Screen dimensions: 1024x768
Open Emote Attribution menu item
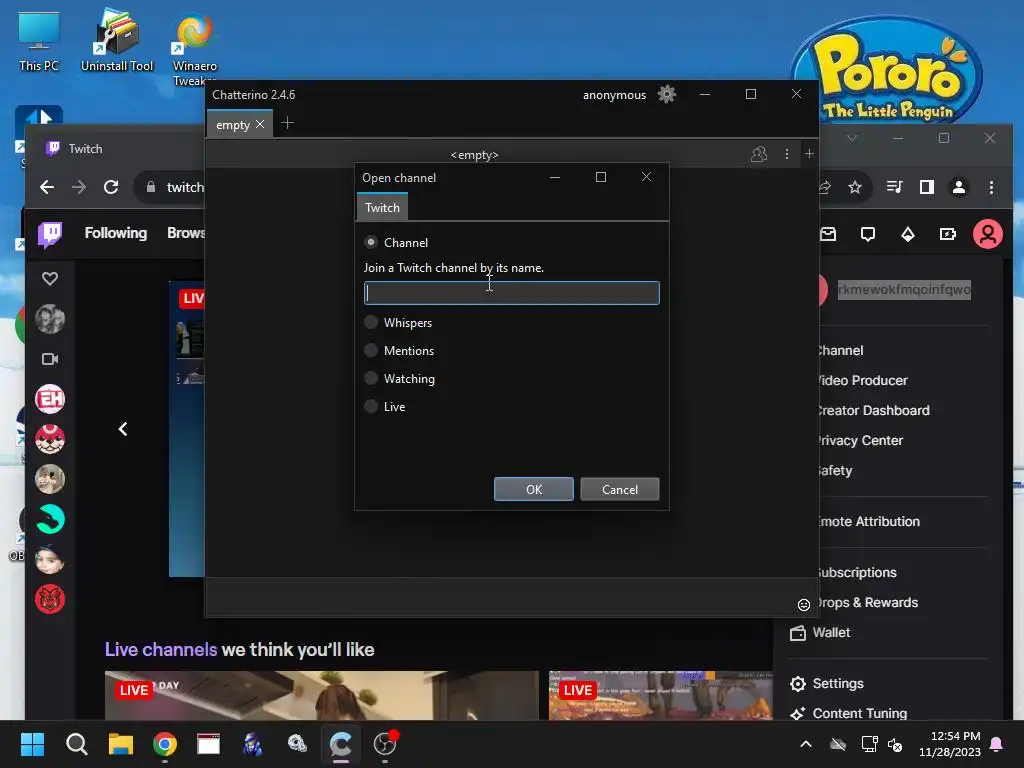(868, 522)
